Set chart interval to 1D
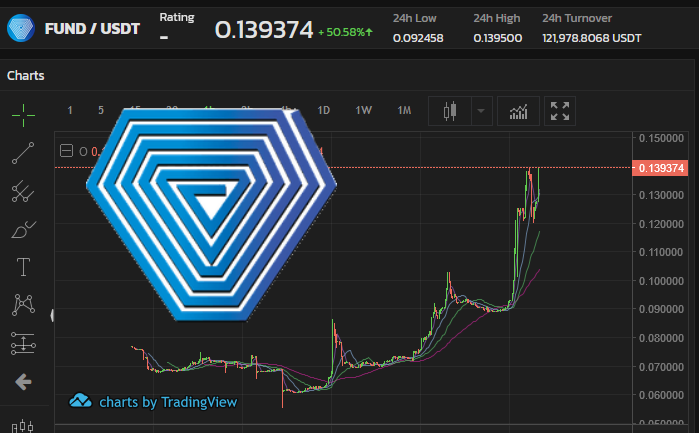This screenshot has width=699, height=433. [324, 110]
